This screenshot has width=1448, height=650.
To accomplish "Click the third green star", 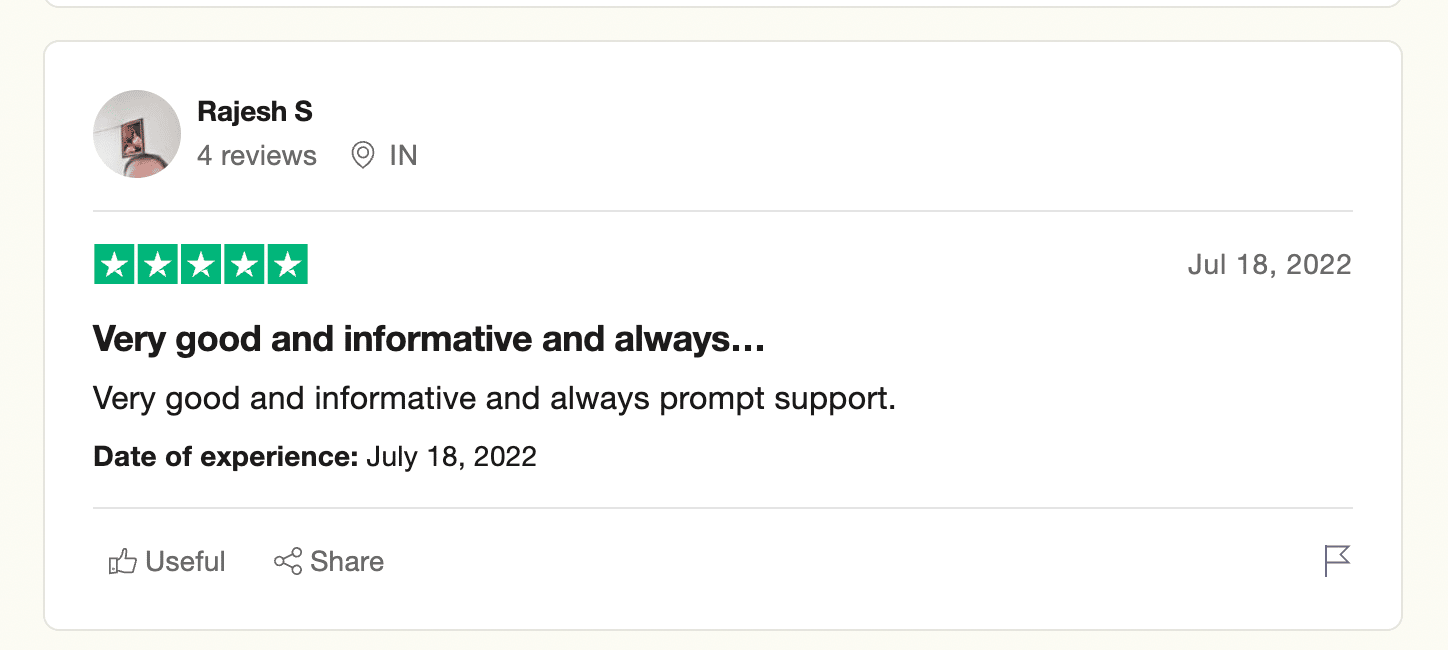I will click(201, 264).
